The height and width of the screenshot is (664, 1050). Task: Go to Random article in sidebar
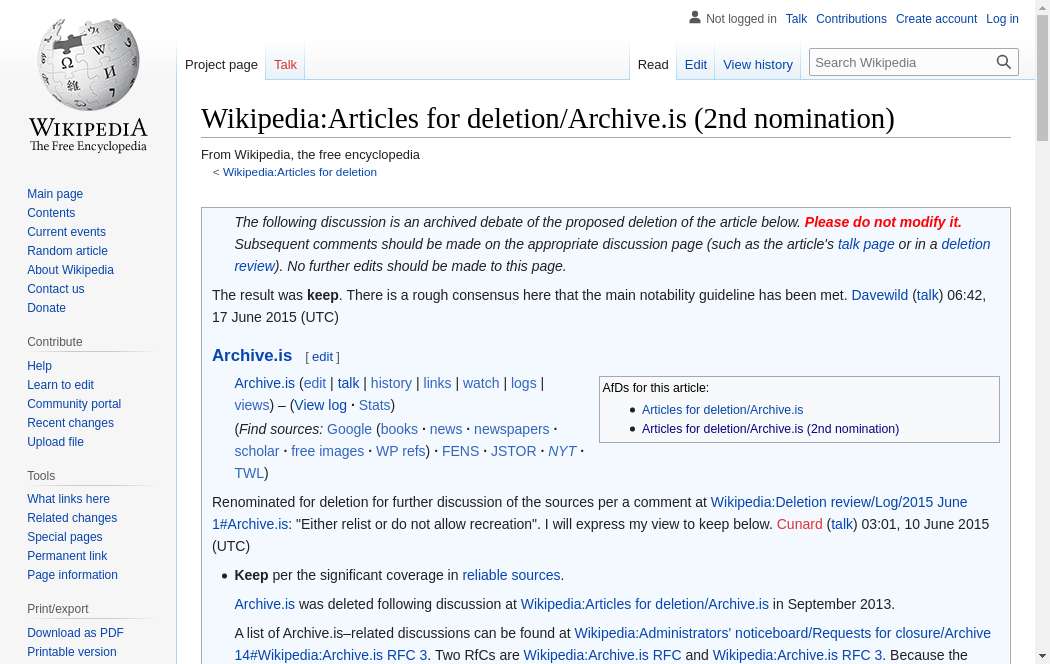[67, 251]
